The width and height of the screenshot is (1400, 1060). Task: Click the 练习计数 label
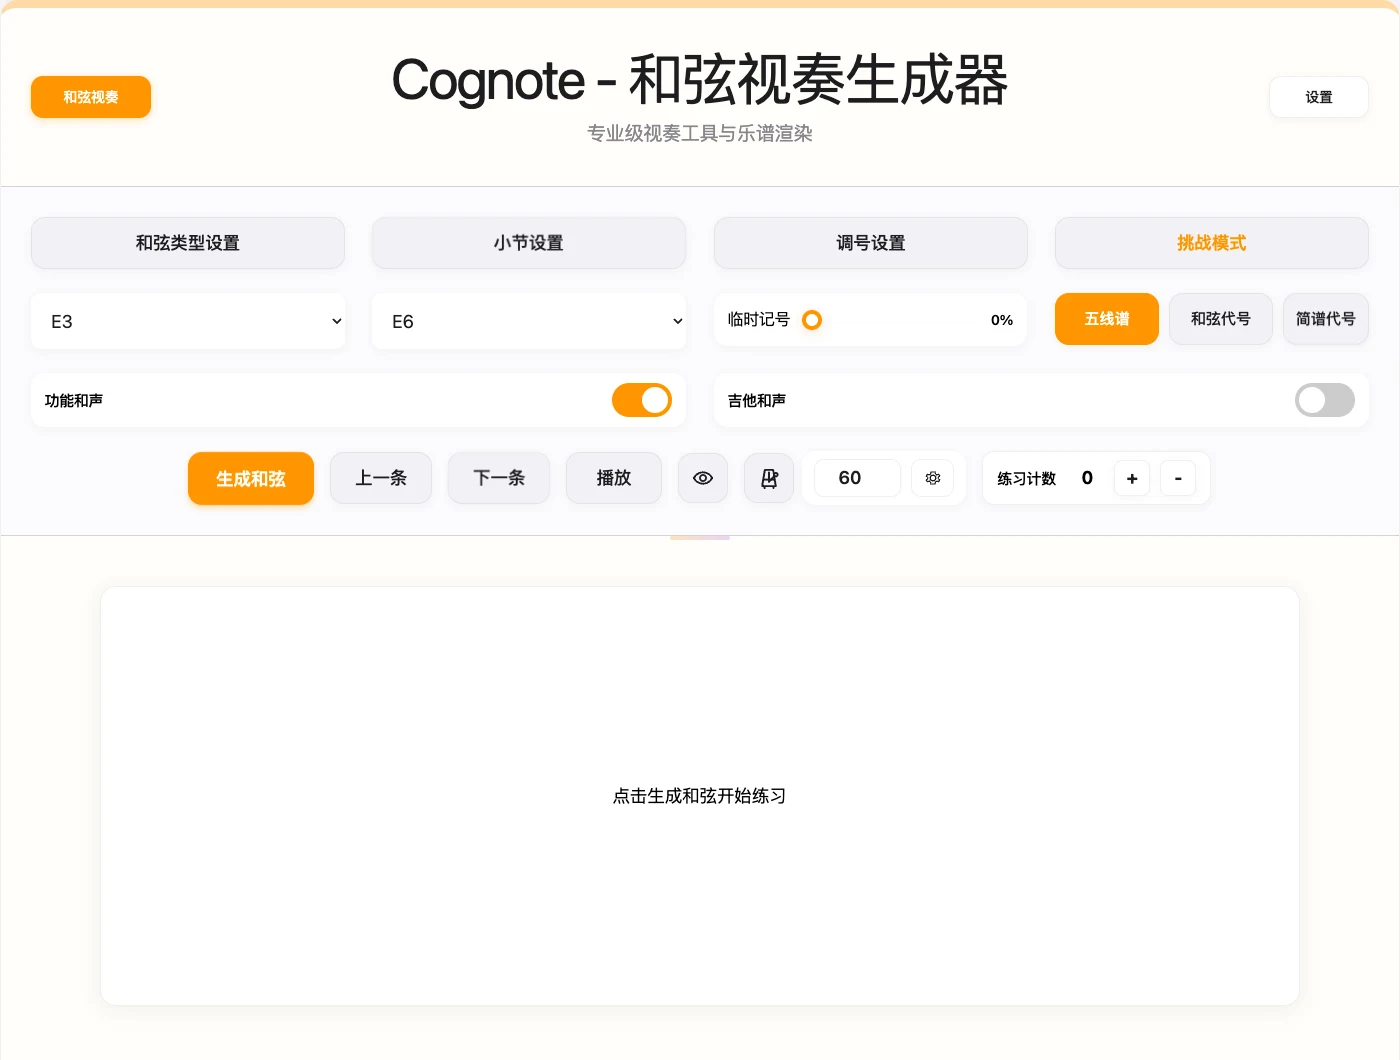coord(1027,479)
